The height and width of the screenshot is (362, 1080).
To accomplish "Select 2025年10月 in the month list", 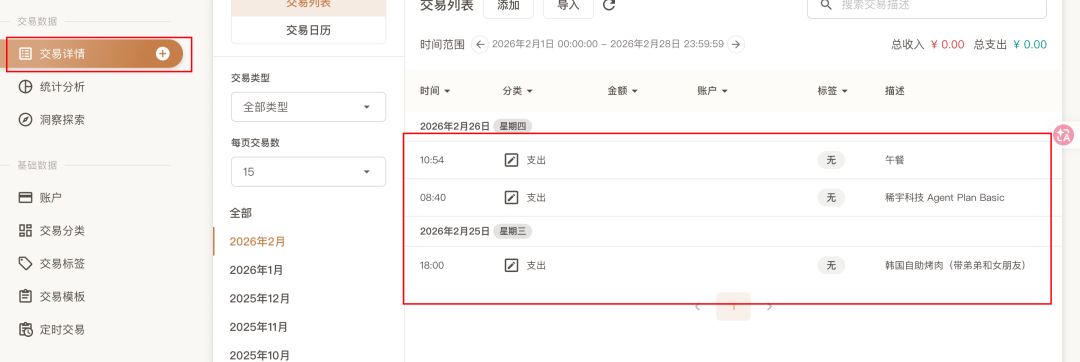I will pyautogui.click(x=260, y=355).
